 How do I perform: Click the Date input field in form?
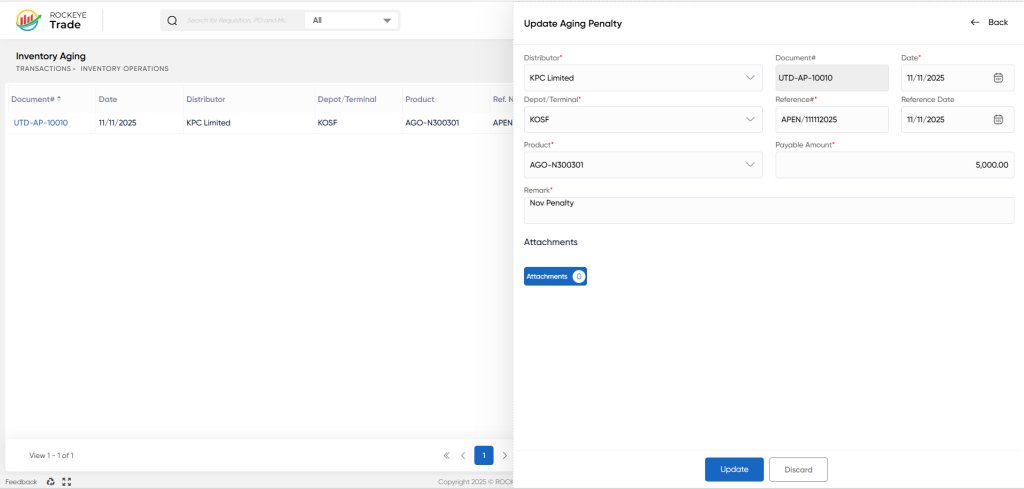point(957,78)
